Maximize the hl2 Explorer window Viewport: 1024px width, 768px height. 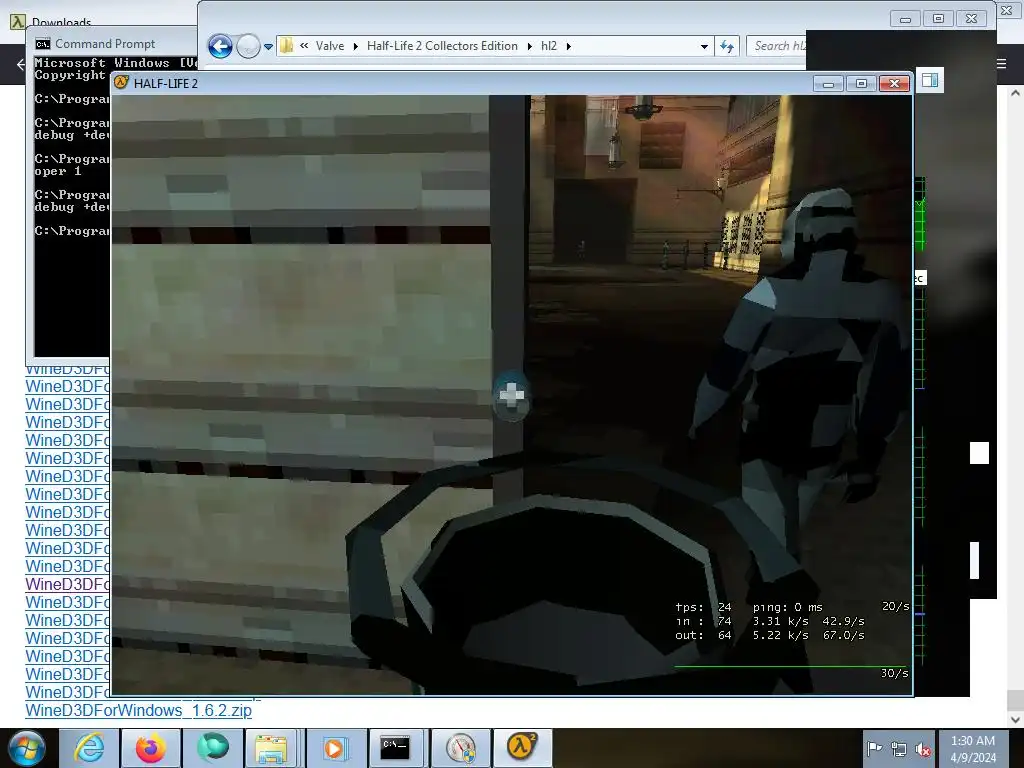pyautogui.click(x=938, y=18)
